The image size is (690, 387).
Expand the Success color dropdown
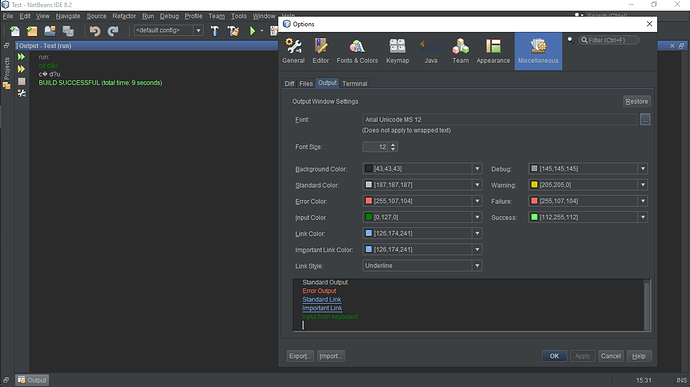(x=643, y=217)
